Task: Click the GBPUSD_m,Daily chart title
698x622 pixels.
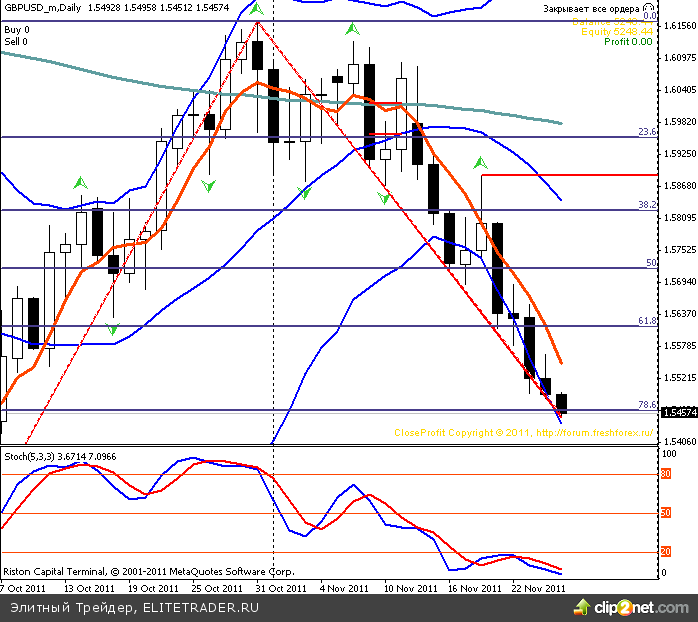Action: pos(42,7)
